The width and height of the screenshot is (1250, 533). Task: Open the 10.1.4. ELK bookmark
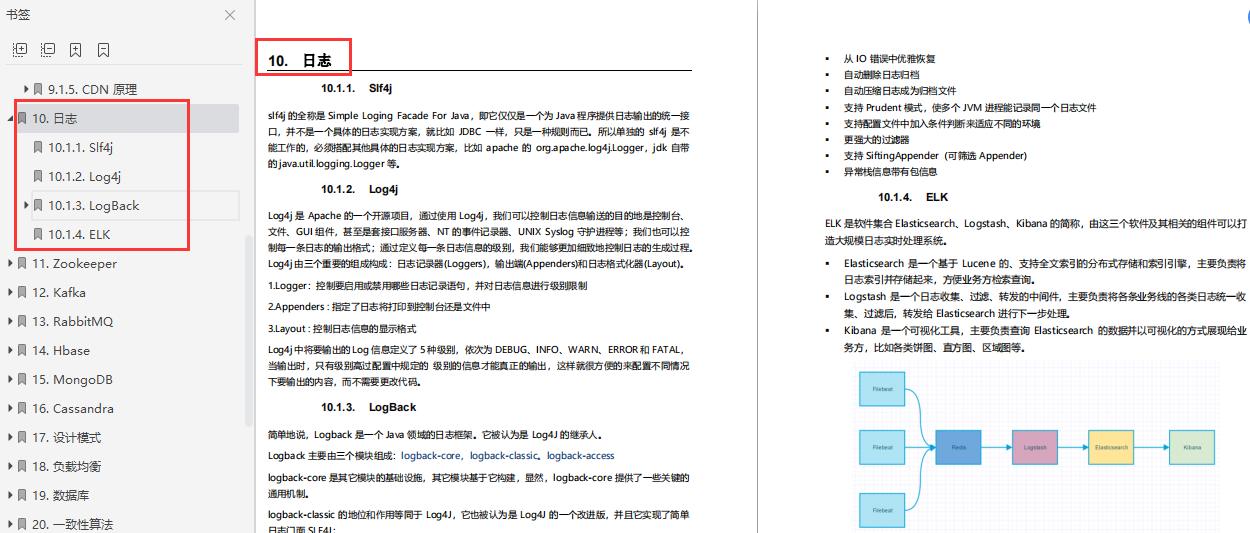[79, 234]
